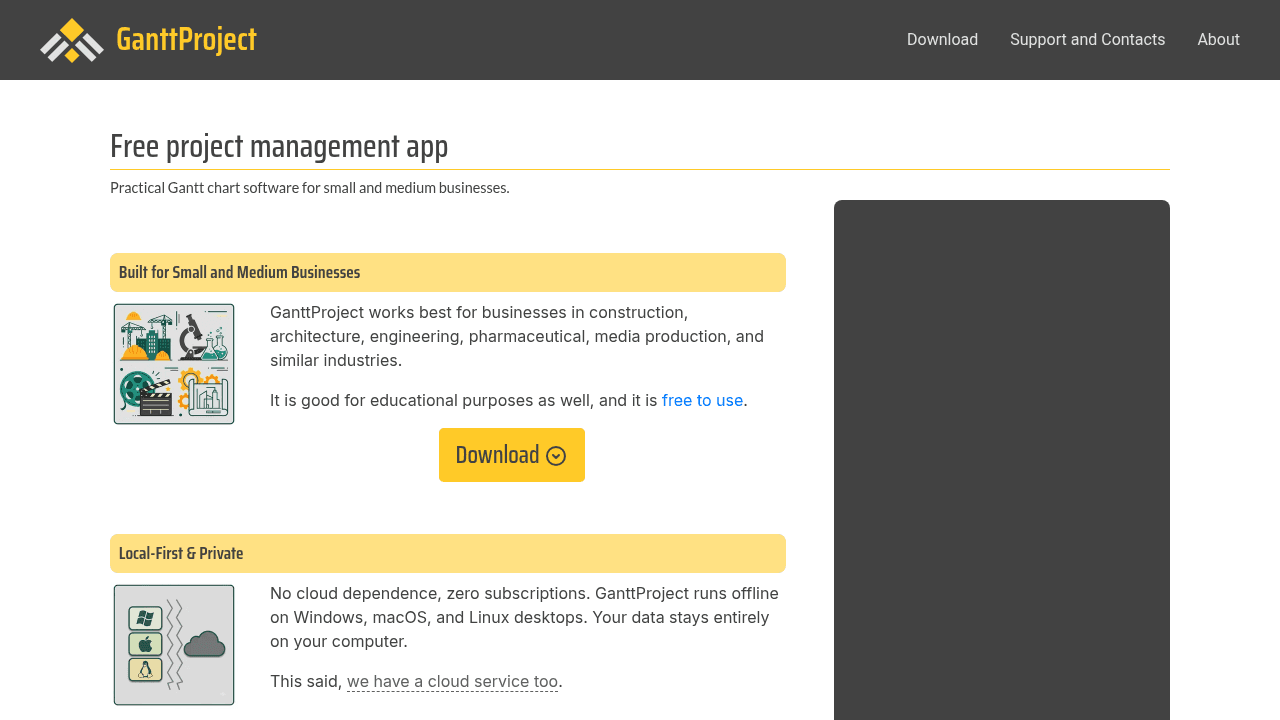
Task: Follow the "free to use" link
Action: point(702,400)
